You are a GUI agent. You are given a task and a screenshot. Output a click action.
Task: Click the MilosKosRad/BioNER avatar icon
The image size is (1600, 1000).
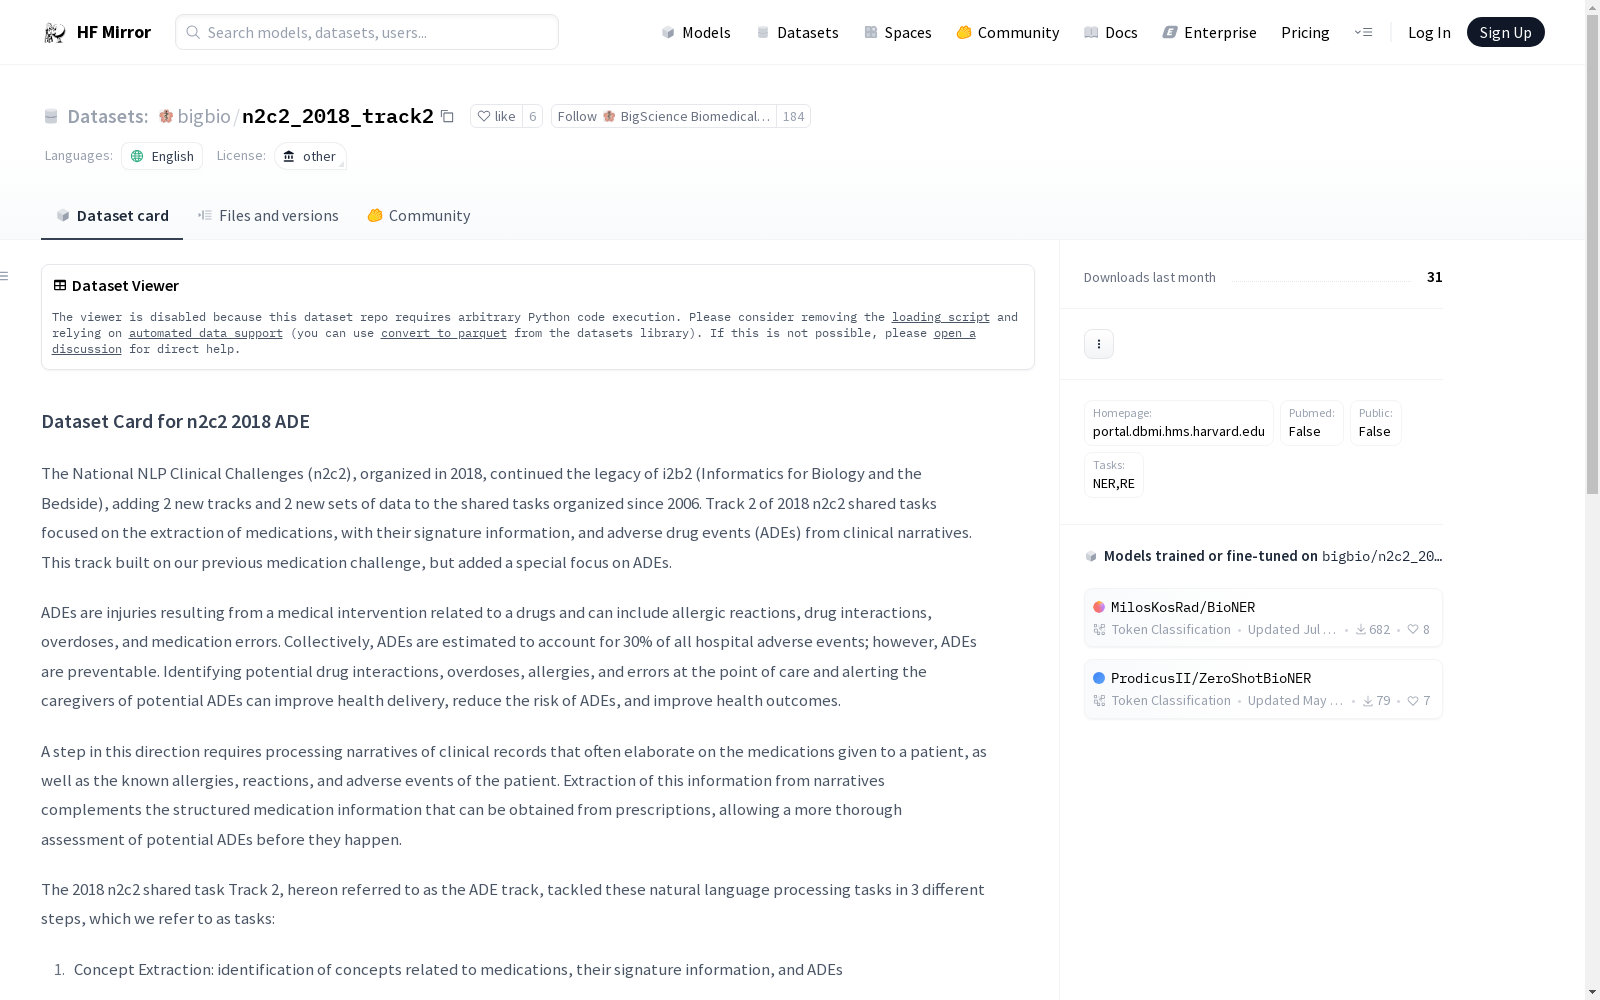coord(1099,607)
